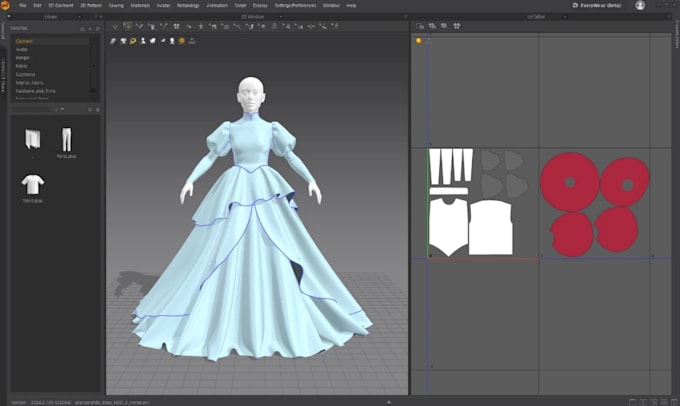Select the highlighted Select/Move tool icon

coord(128,26)
